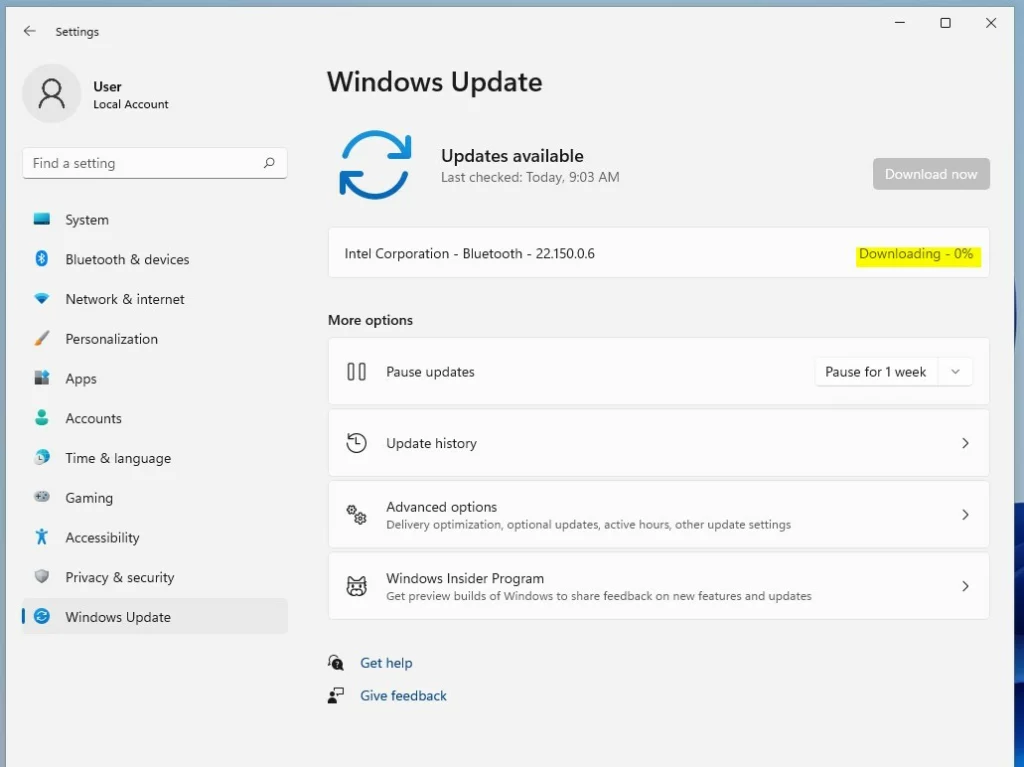The width and height of the screenshot is (1024, 767).
Task: Open the System settings page
Action: click(155, 220)
